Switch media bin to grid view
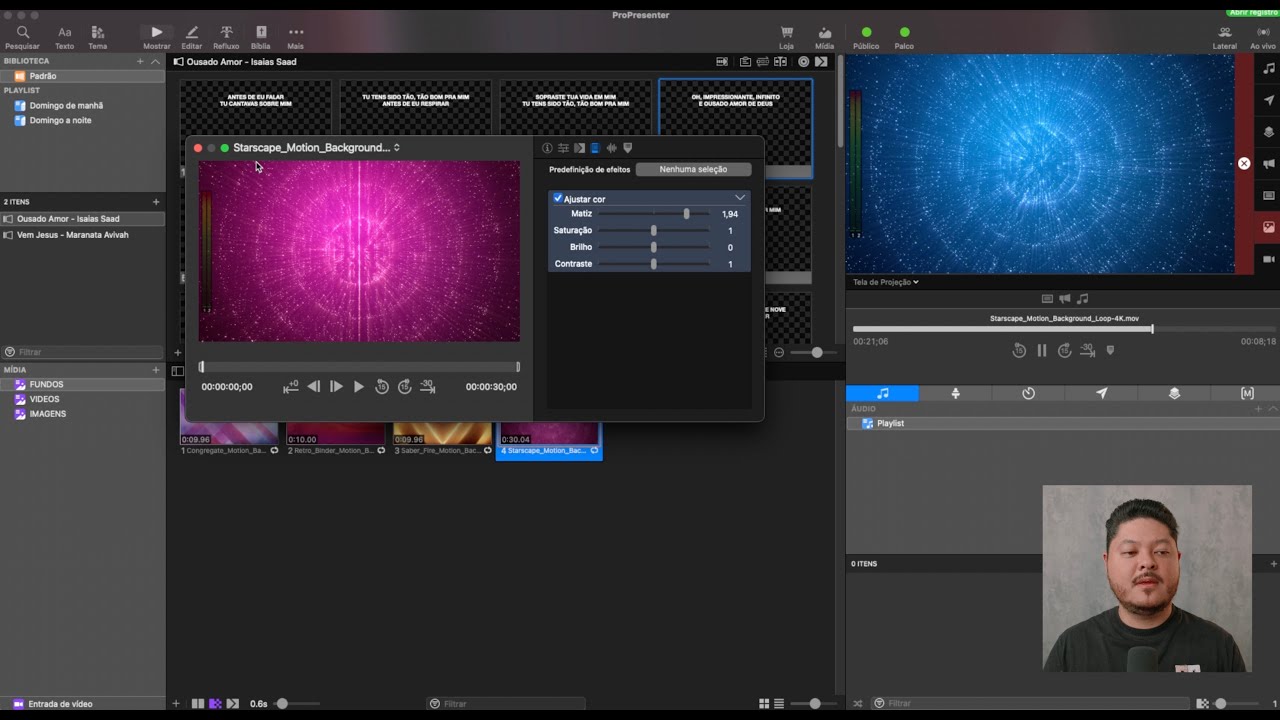1280x720 pixels. [x=764, y=704]
